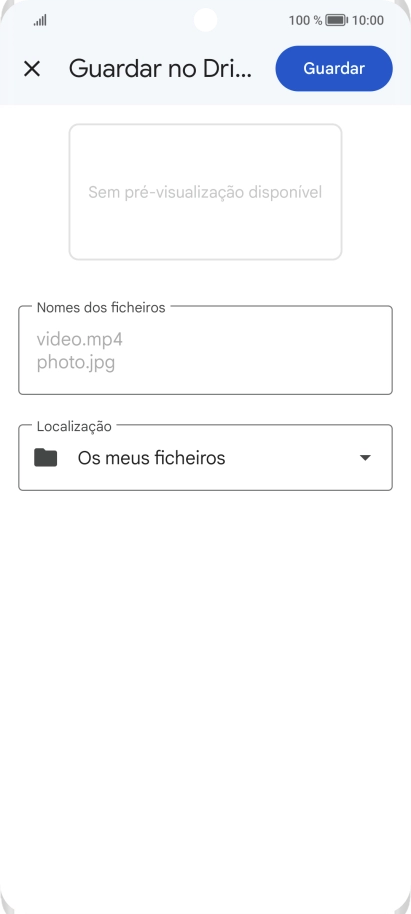
Task: Tap blank area below the Localização box
Action: pos(205,670)
